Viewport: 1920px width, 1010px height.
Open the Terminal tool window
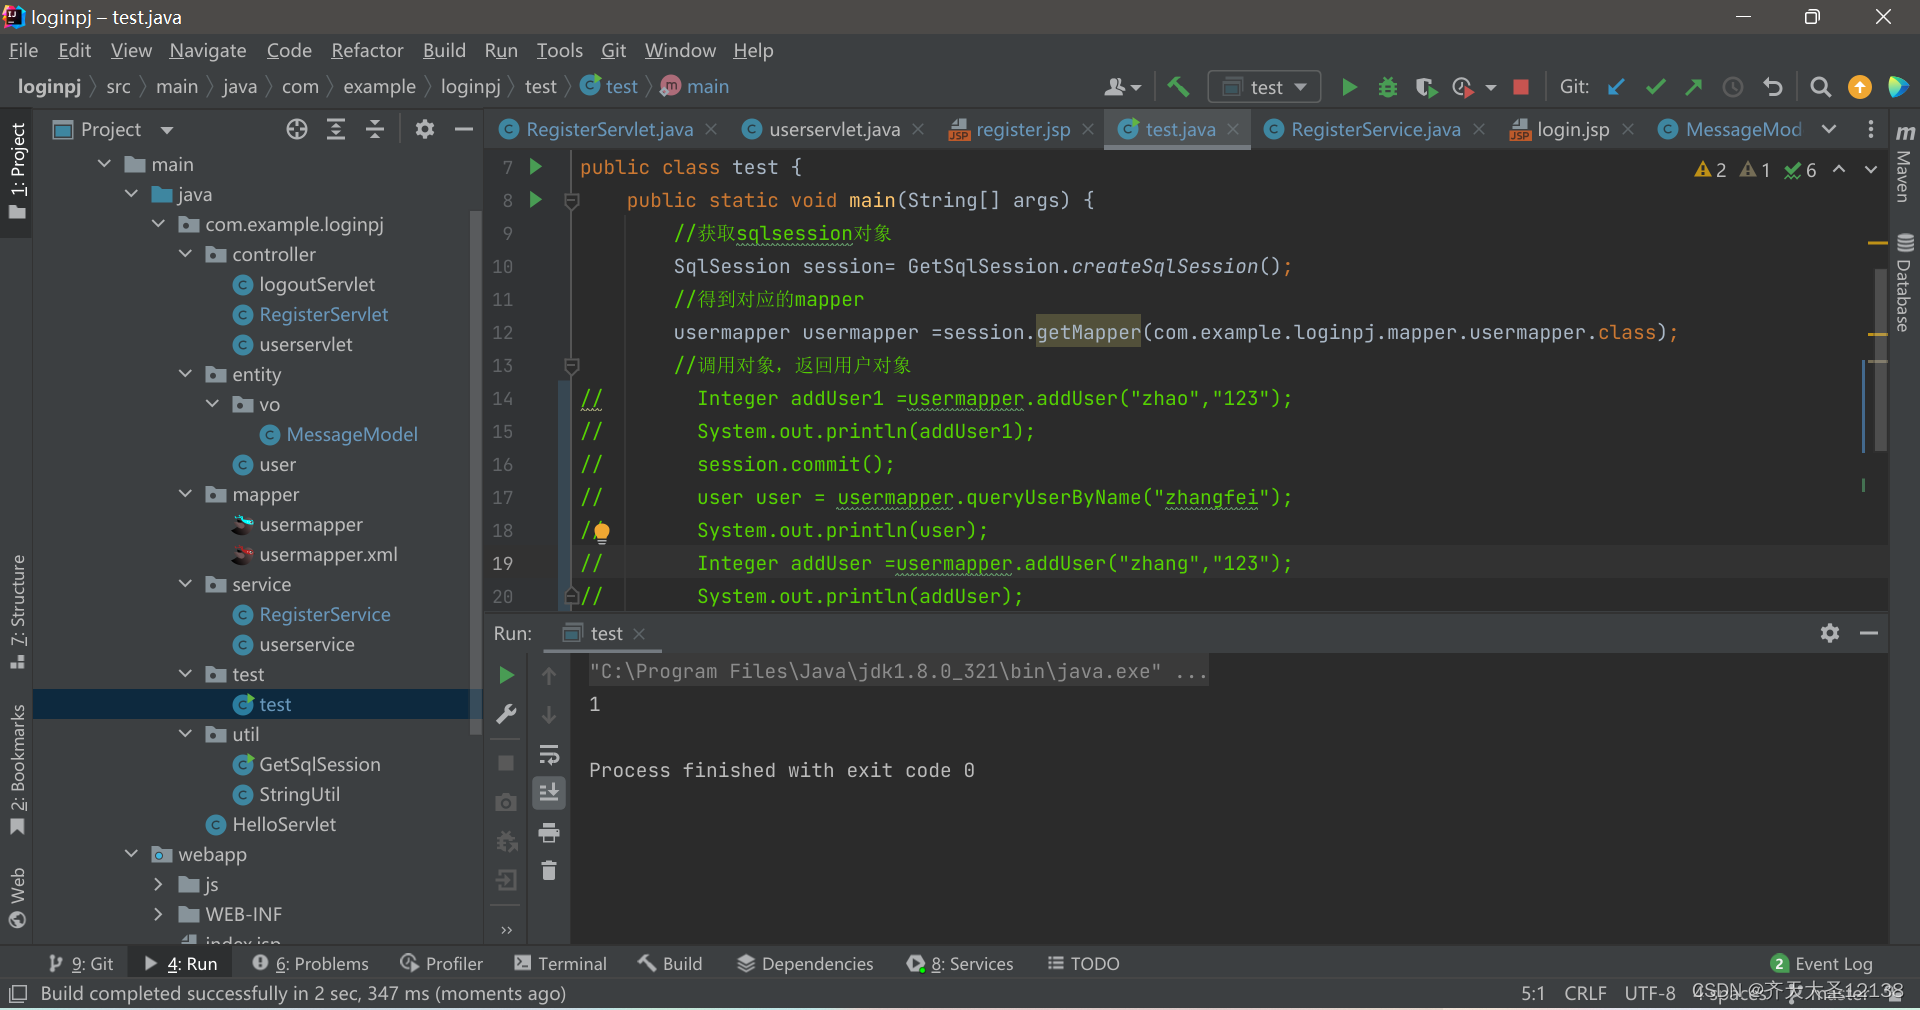(560, 963)
